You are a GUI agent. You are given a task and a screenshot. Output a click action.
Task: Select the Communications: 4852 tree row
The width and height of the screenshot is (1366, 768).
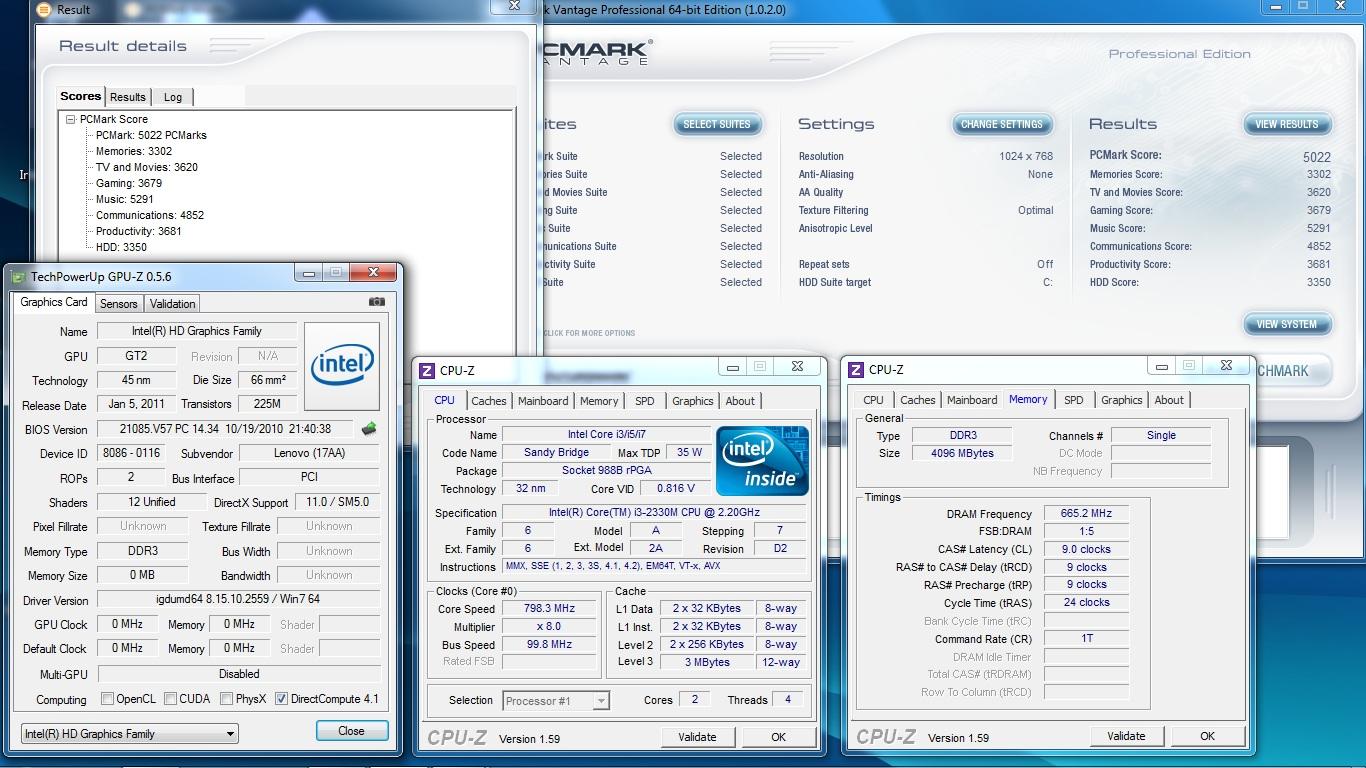150,215
